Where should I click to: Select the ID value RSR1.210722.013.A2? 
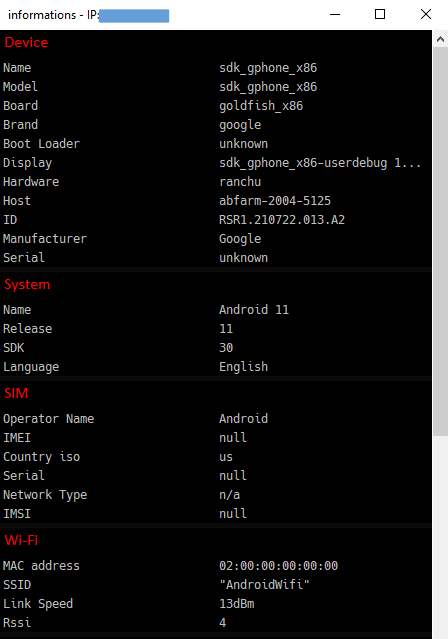coord(282,220)
